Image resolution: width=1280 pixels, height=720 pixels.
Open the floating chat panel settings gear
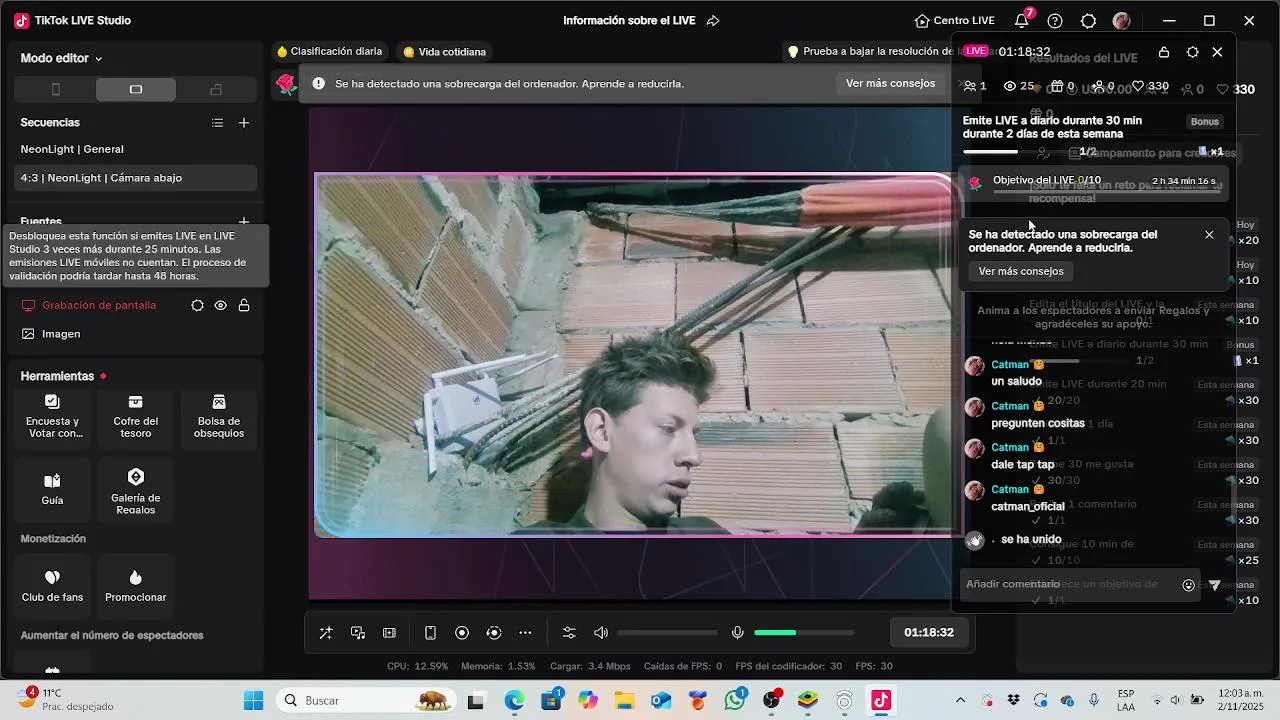pyautogui.click(x=1192, y=52)
